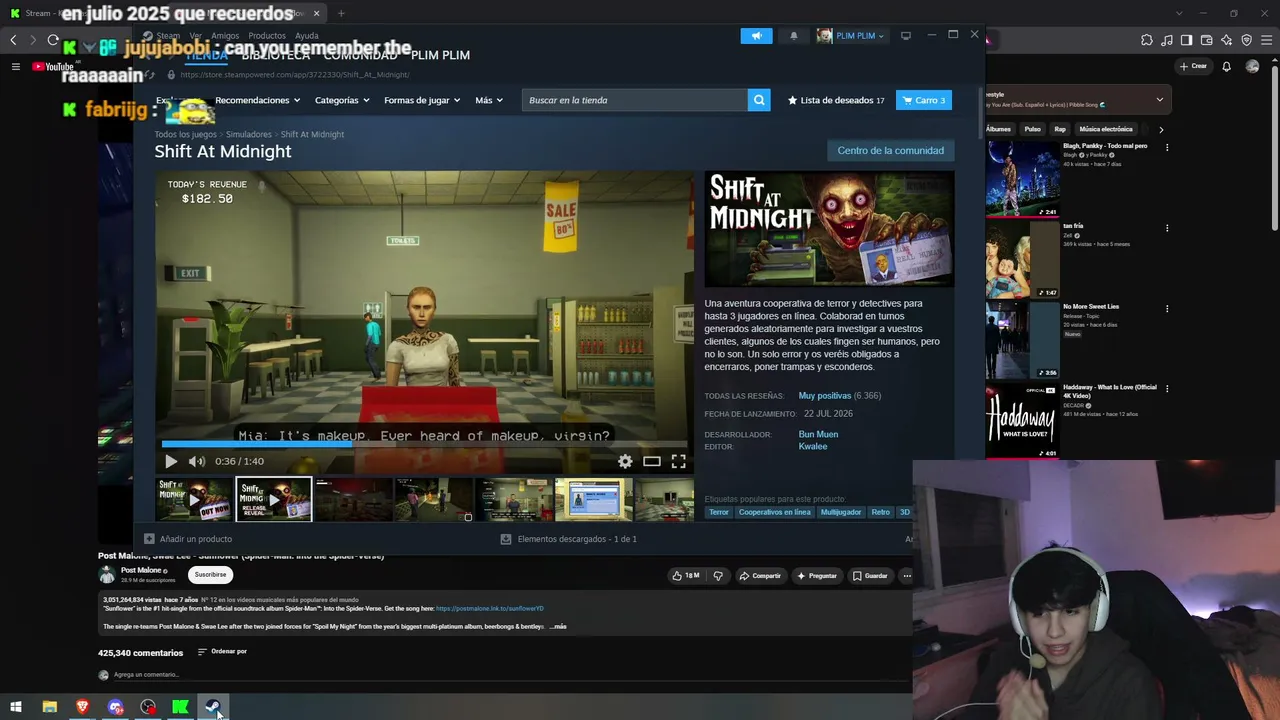Screen dimensions: 1280x720
Task: Open Steam notifications bell
Action: click(794, 36)
